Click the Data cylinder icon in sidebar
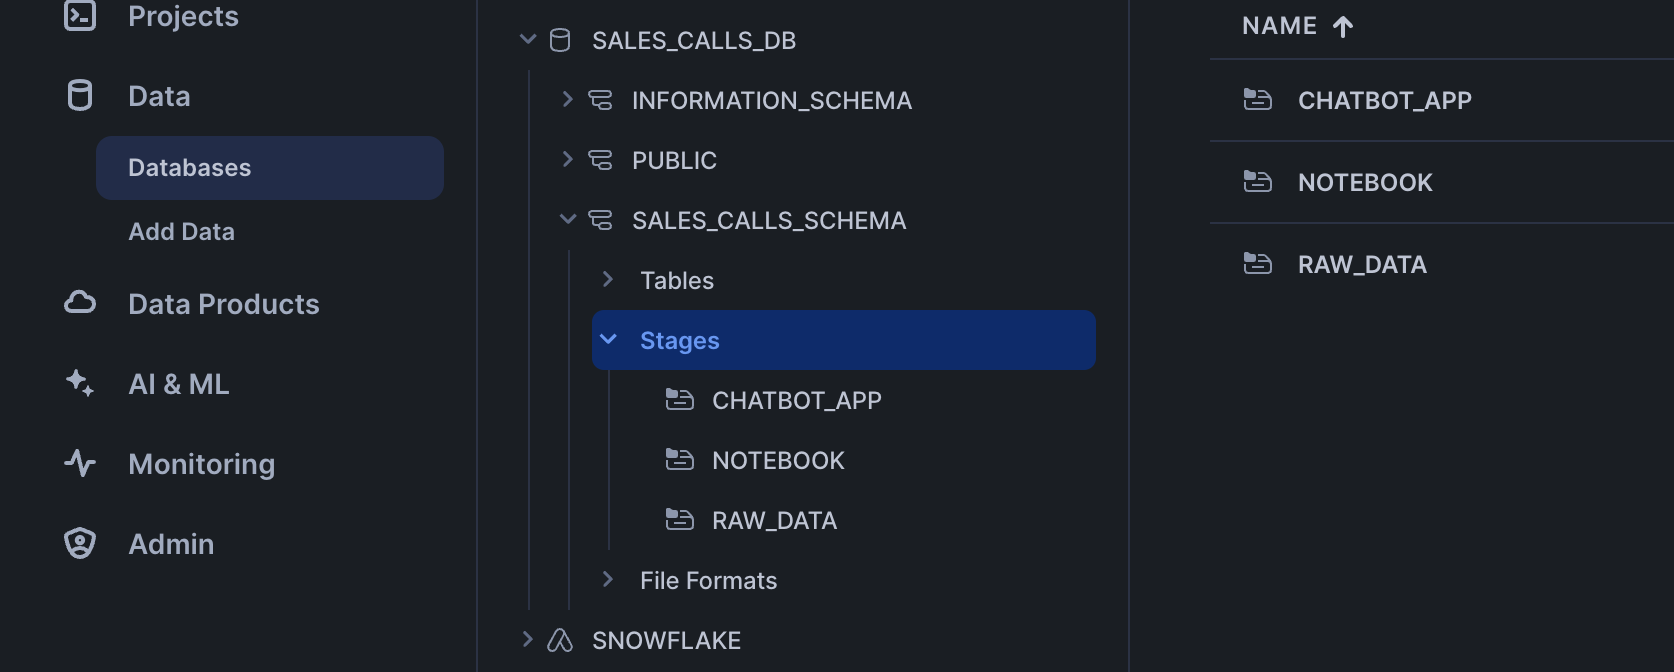The width and height of the screenshot is (1674, 672). [79, 96]
